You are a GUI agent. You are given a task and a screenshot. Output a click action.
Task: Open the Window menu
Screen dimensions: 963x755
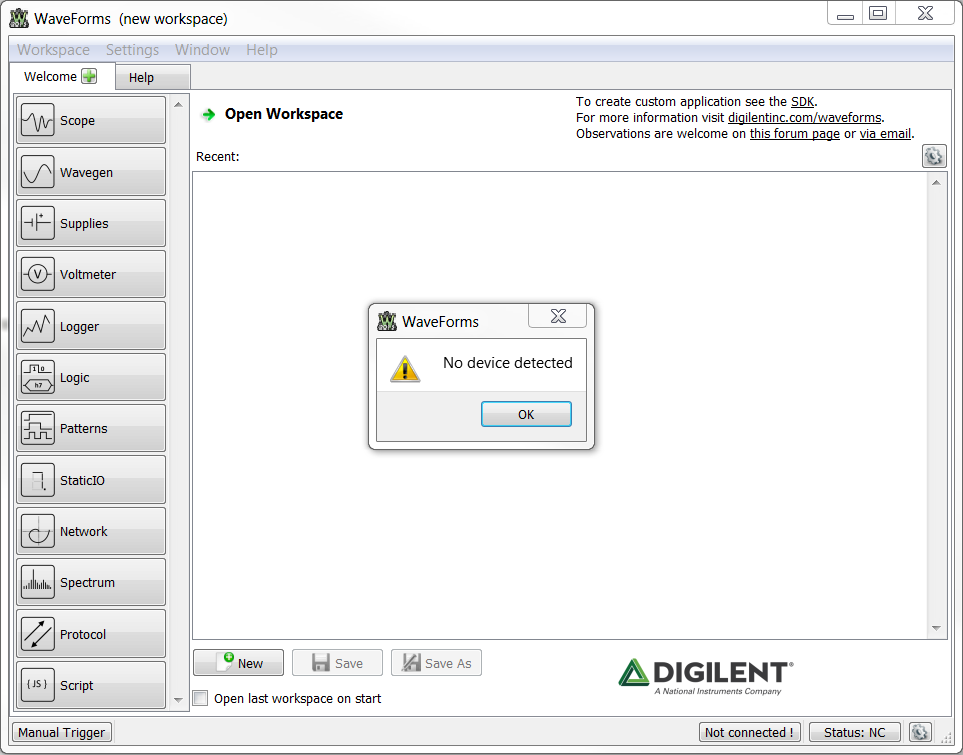(x=203, y=50)
